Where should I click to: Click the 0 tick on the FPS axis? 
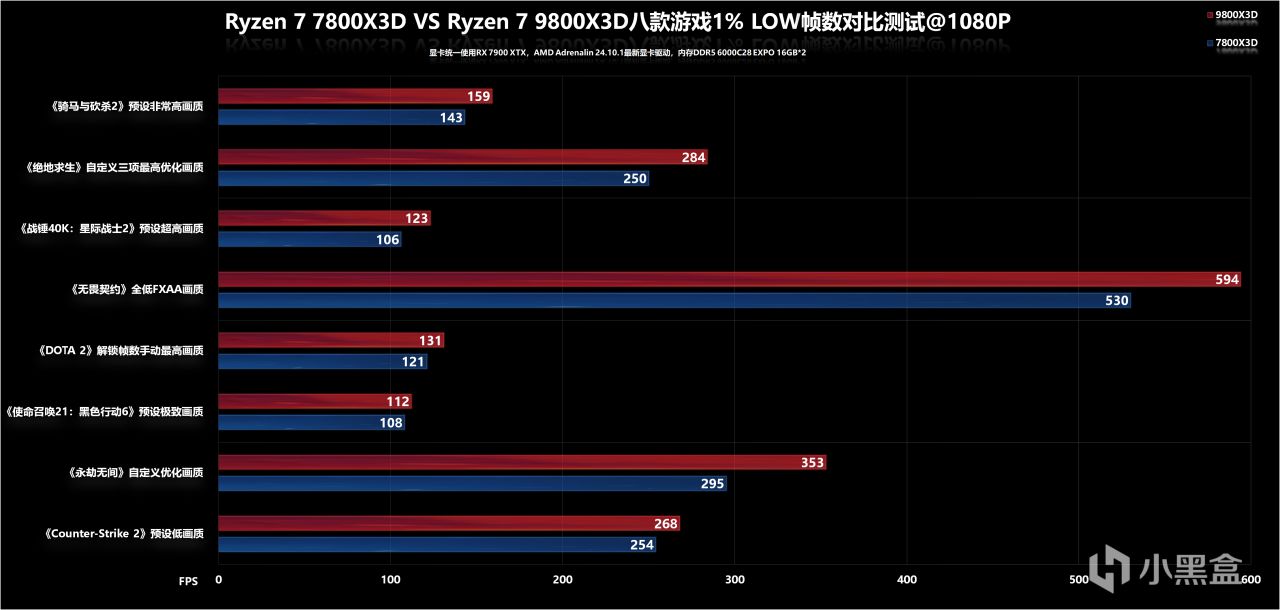218,580
